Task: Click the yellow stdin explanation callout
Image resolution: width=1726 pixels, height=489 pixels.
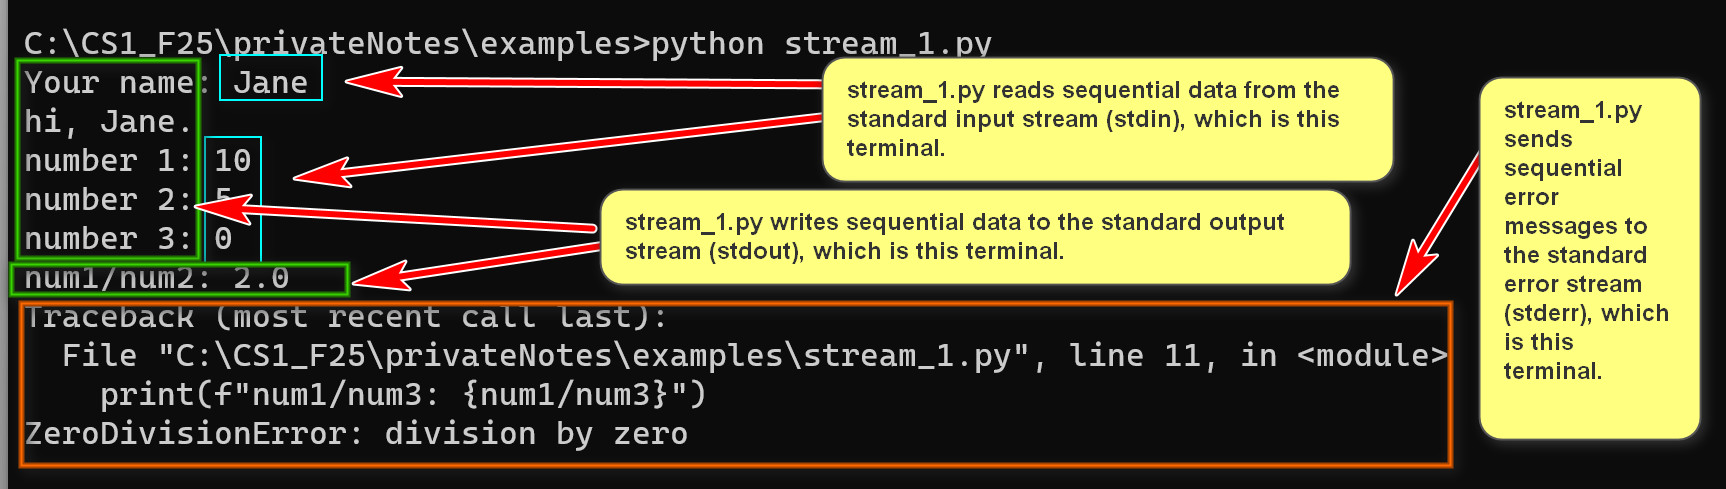Action: click(x=1106, y=119)
